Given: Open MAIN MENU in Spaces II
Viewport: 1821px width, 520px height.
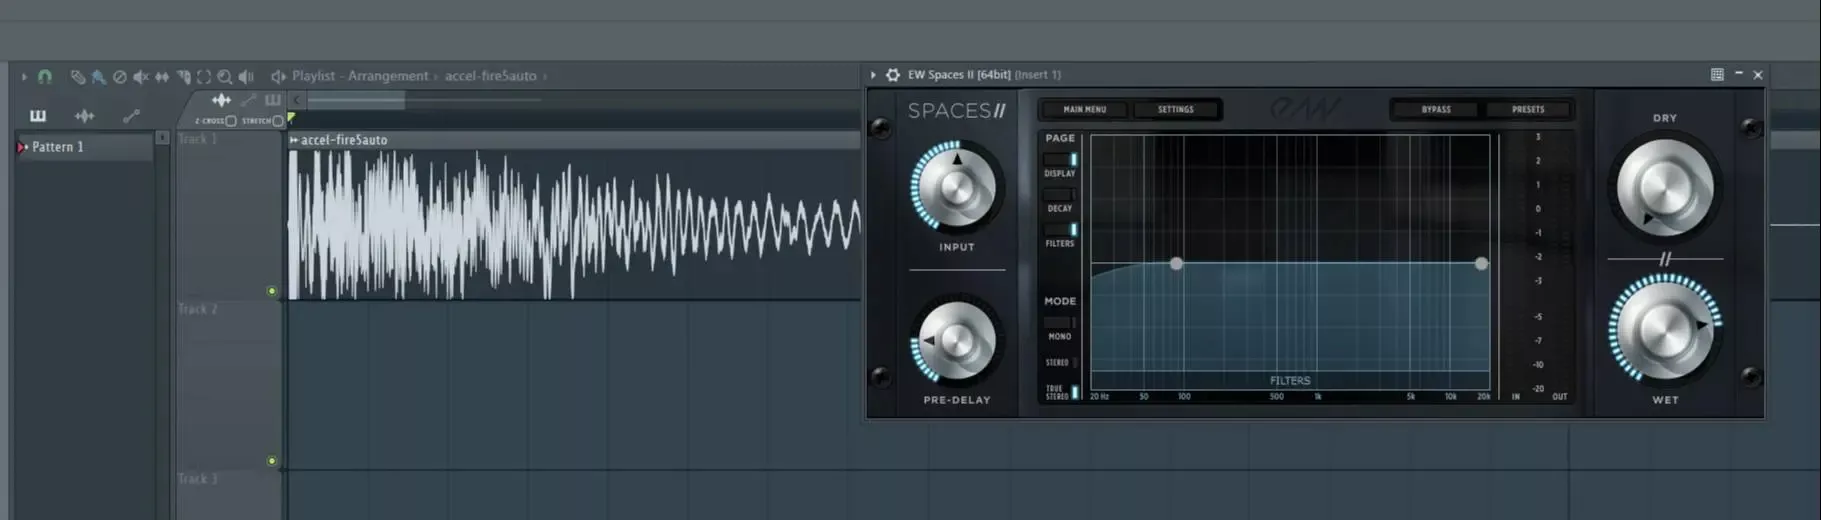Looking at the screenshot, I should pyautogui.click(x=1085, y=110).
